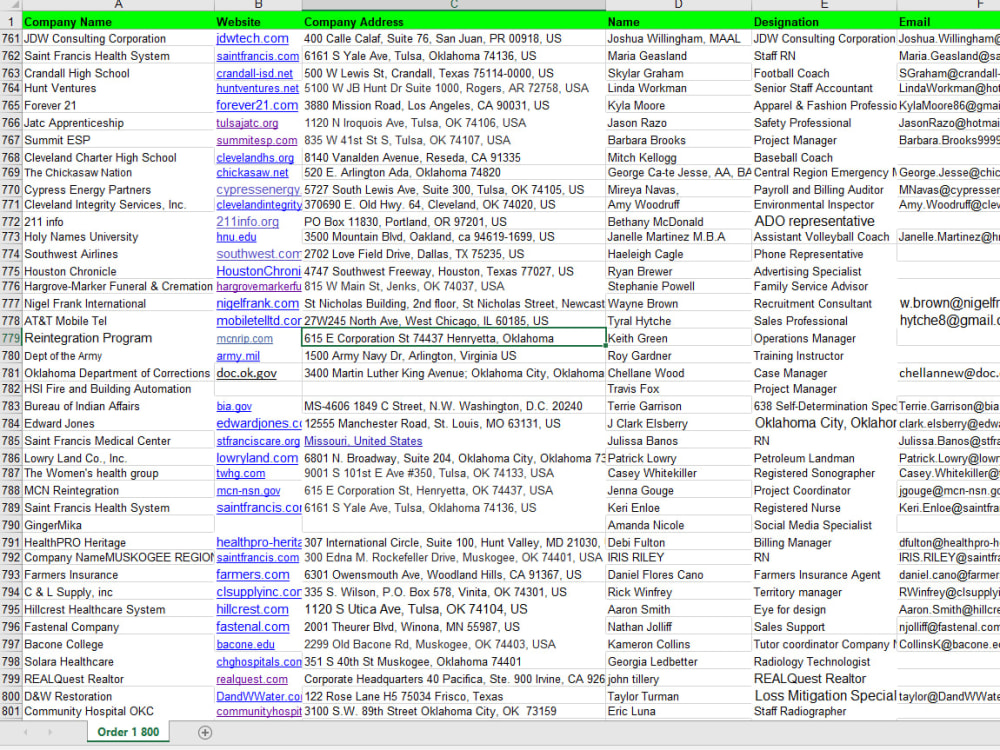Click the fastenal.com link

(253, 627)
